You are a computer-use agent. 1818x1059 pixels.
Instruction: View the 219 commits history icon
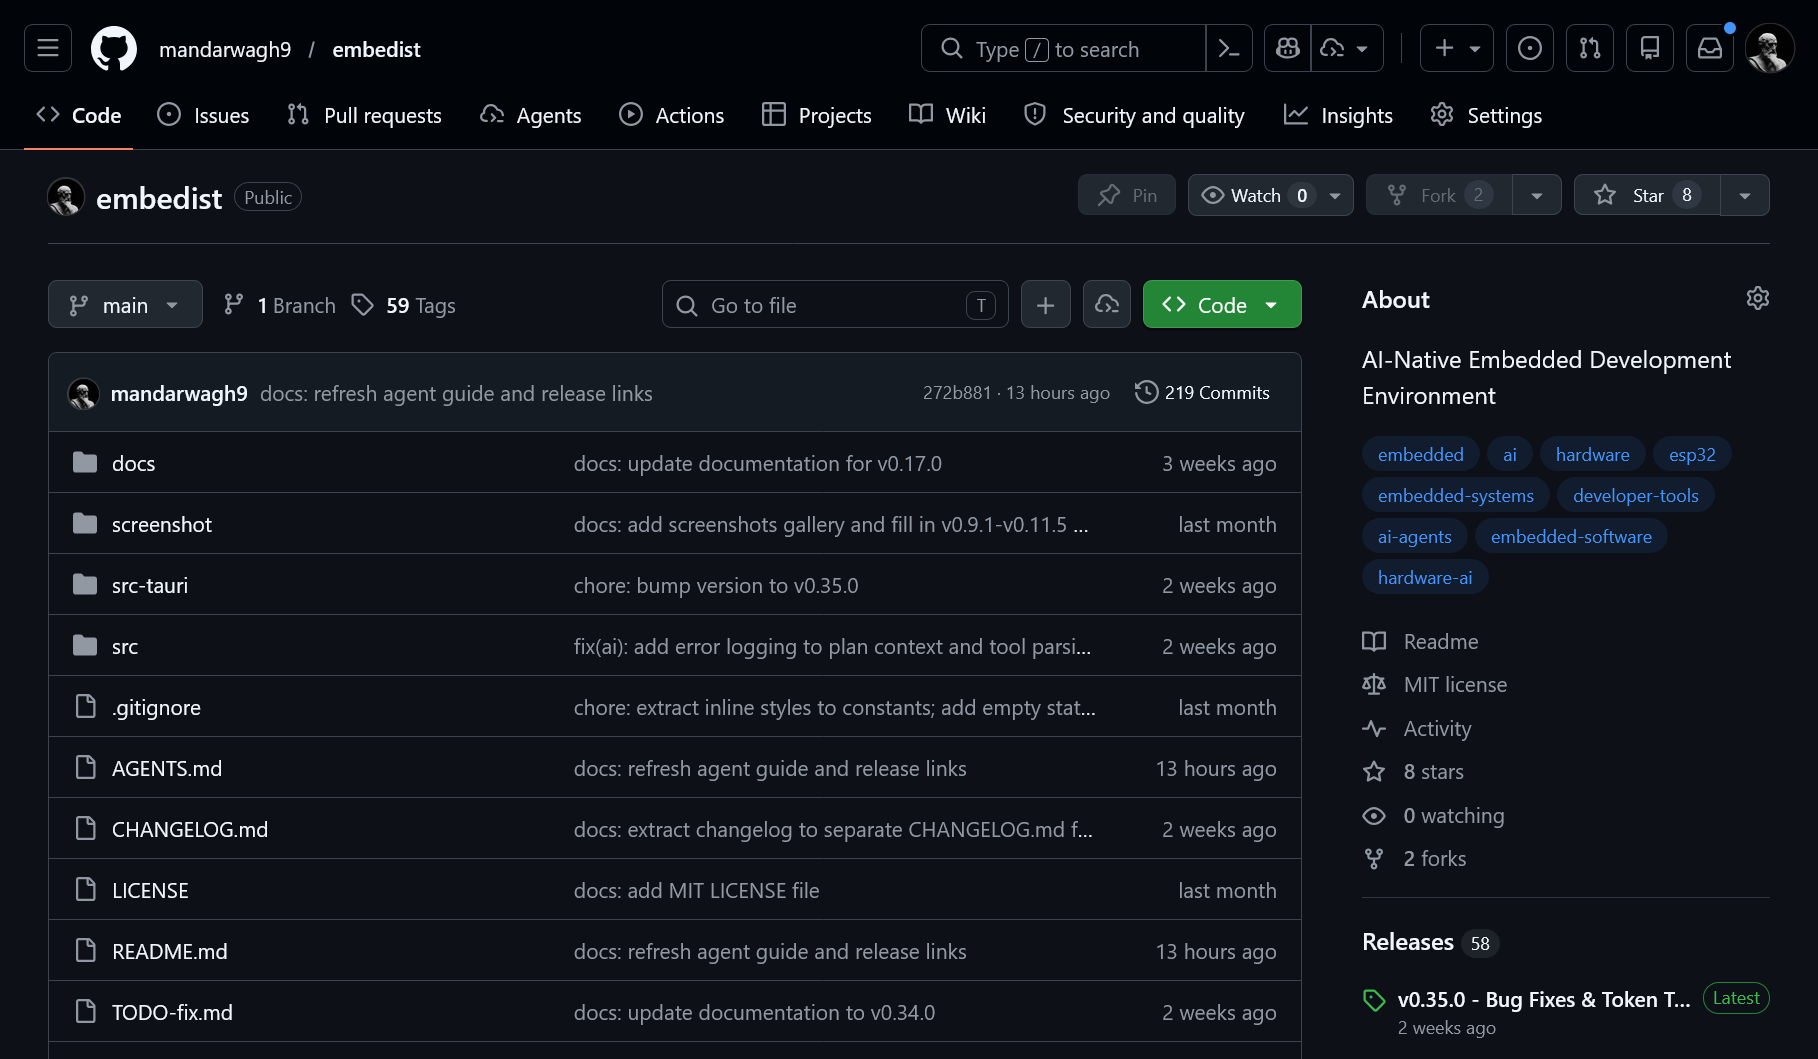[x=1146, y=392]
